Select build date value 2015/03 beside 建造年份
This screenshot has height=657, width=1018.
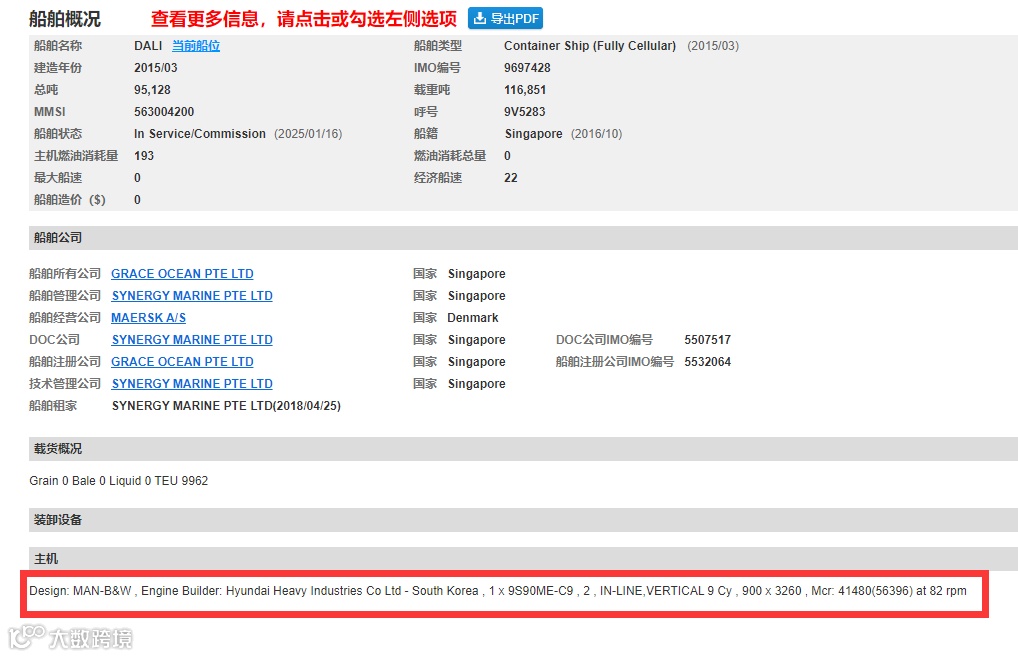click(156, 68)
